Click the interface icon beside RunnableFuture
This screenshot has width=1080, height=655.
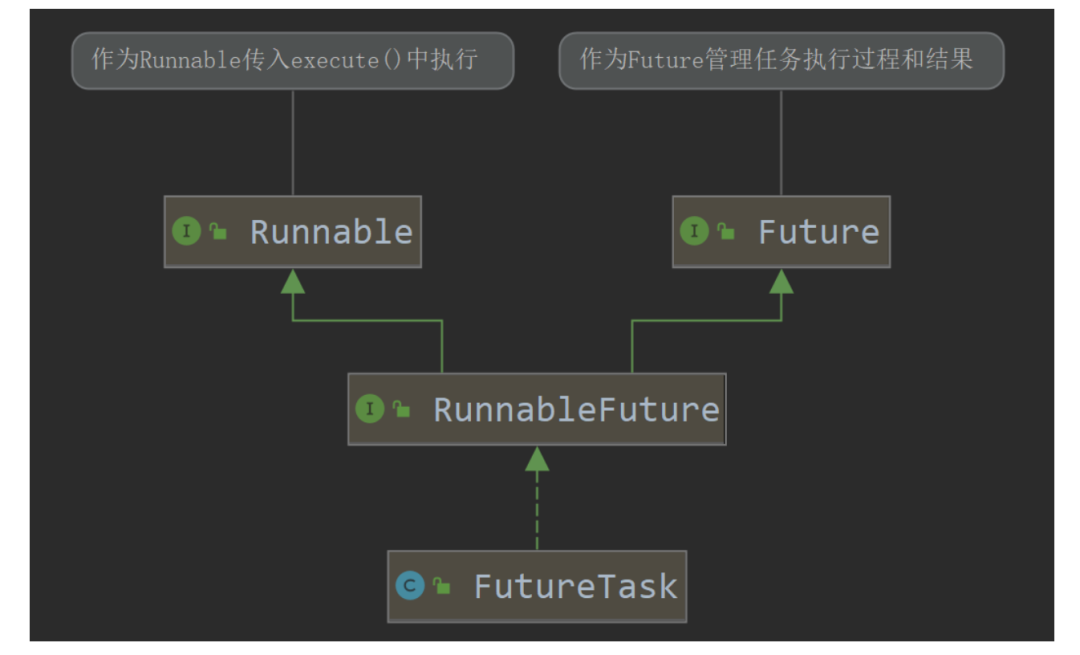click(370, 409)
